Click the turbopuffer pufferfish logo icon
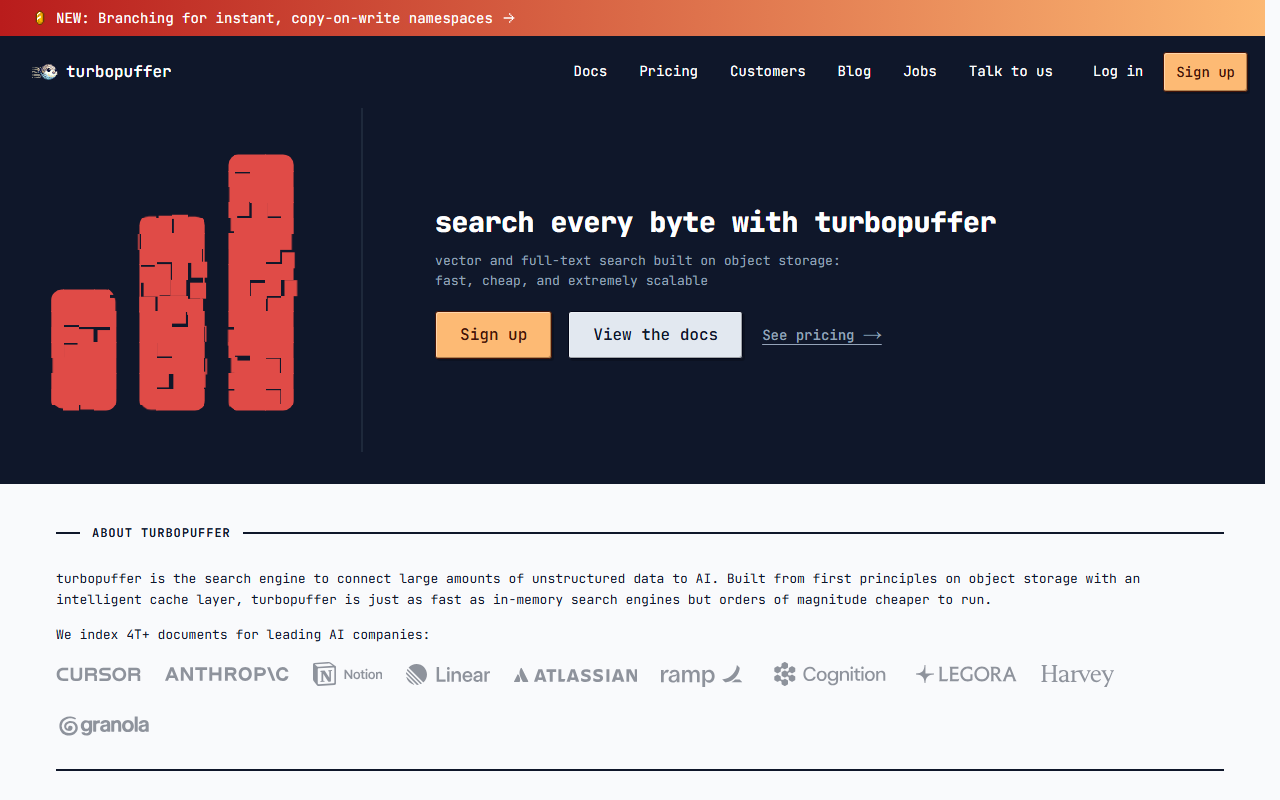Viewport: 1280px width, 800px height. click(45, 72)
